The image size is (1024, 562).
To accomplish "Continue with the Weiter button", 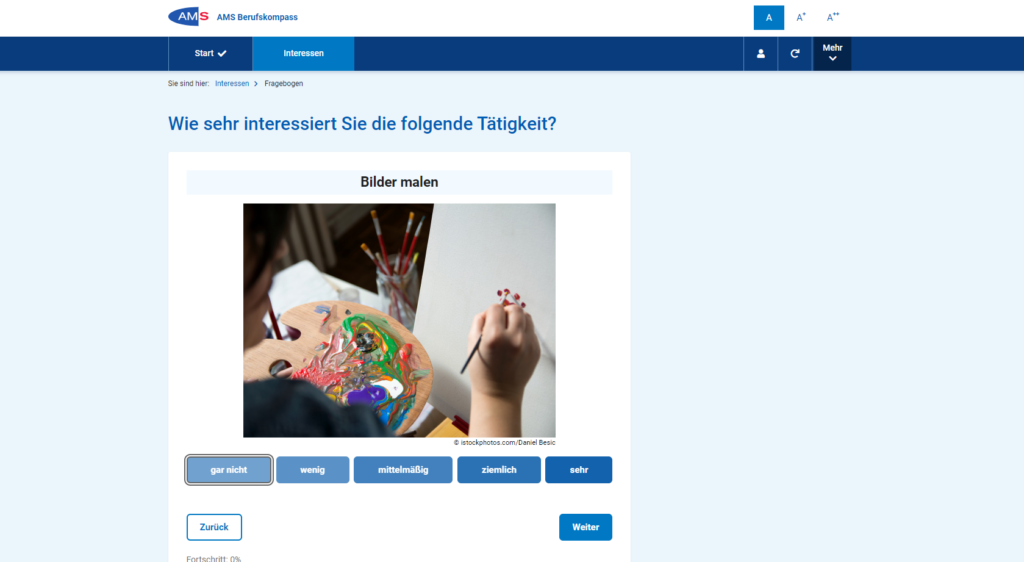I will pyautogui.click(x=585, y=527).
